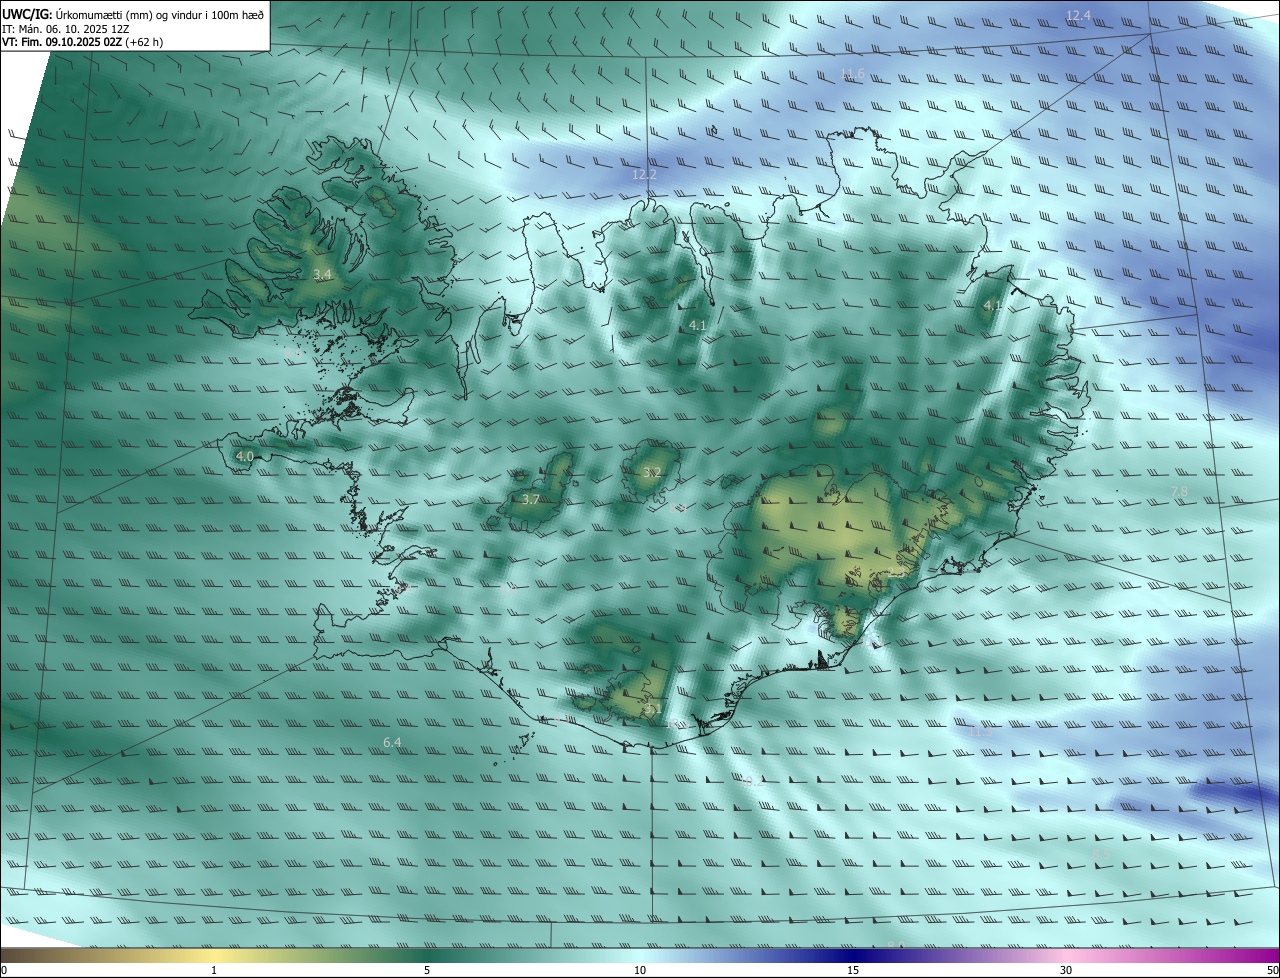Screen dimensions: 1280x978
Task: Click the "UWC/IG:" source label
Action: click(x=27, y=14)
